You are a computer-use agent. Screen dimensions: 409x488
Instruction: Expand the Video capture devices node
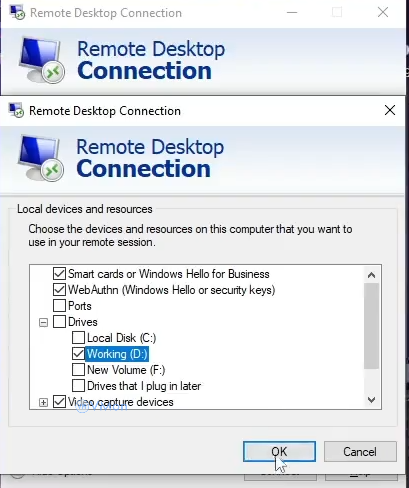(x=43, y=402)
